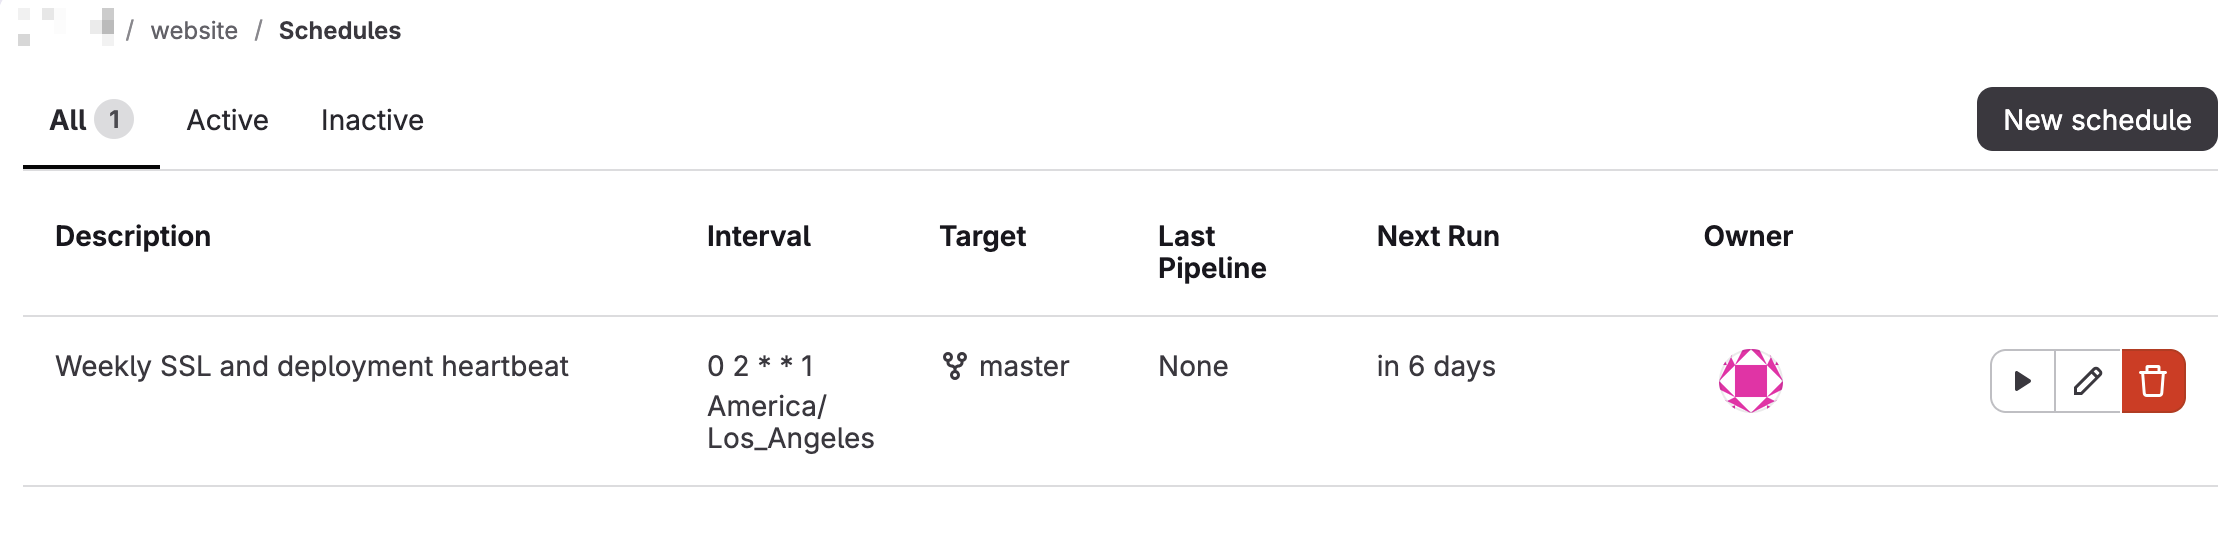Run the scheduled pipeline with play icon
The image size is (2232, 540).
point(2023,381)
